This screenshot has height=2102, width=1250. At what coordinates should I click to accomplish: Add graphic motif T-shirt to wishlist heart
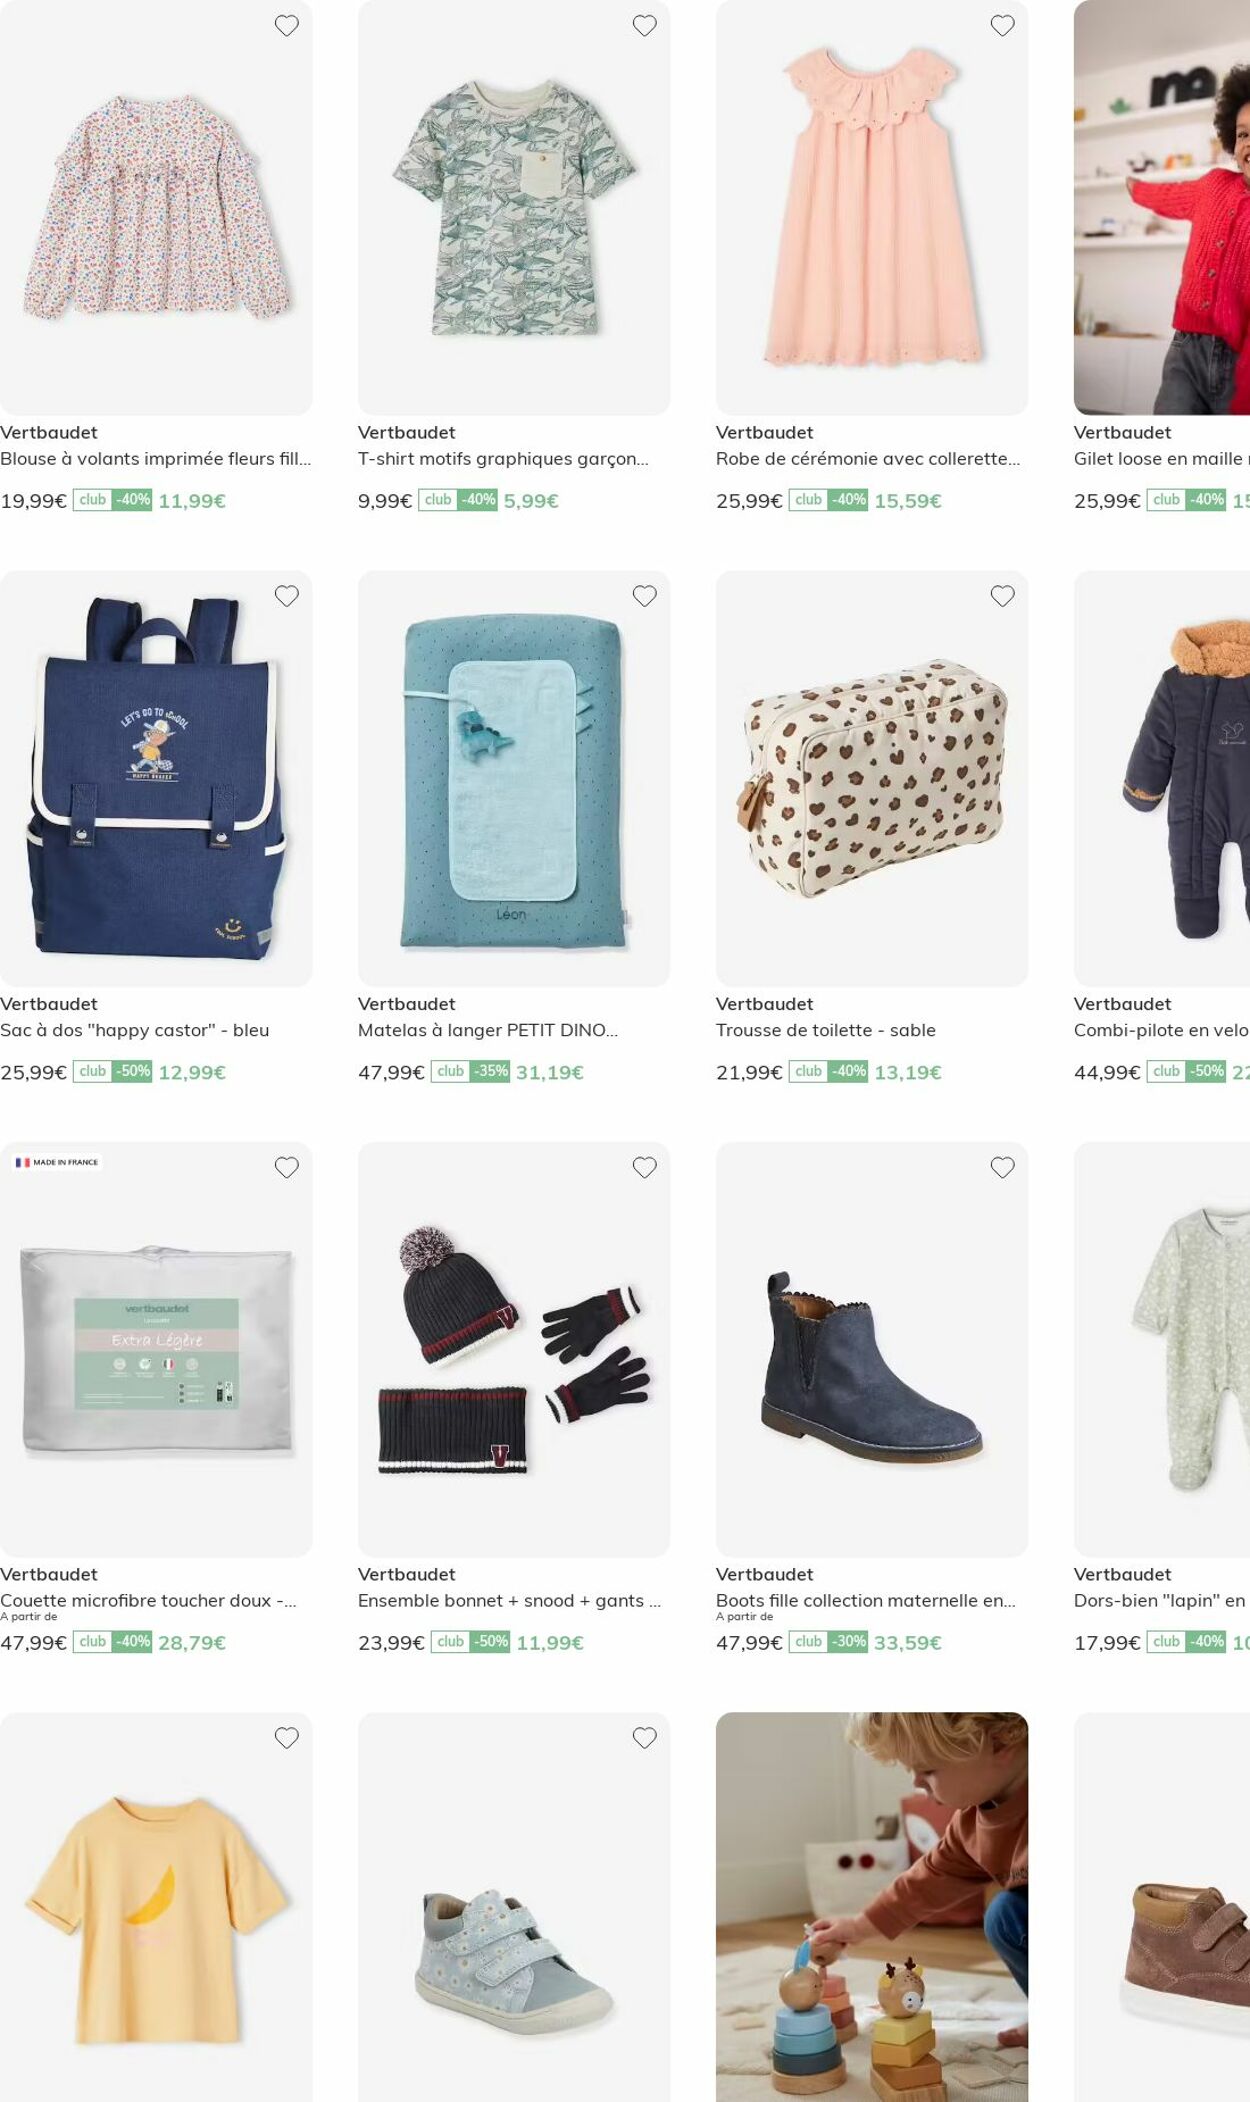[645, 26]
